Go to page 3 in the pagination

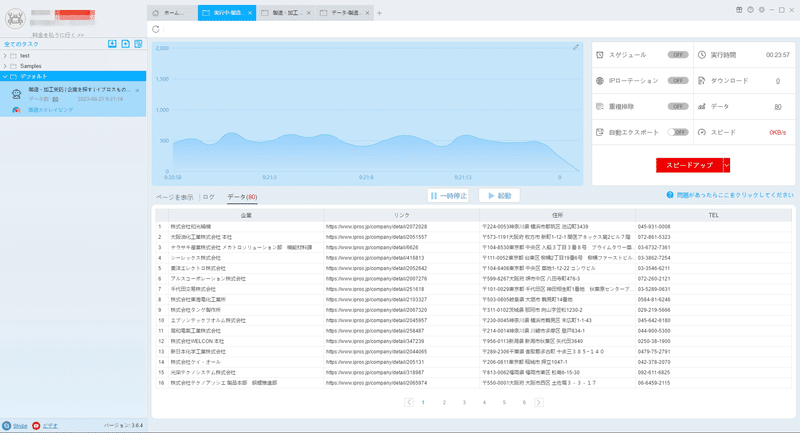click(464, 402)
